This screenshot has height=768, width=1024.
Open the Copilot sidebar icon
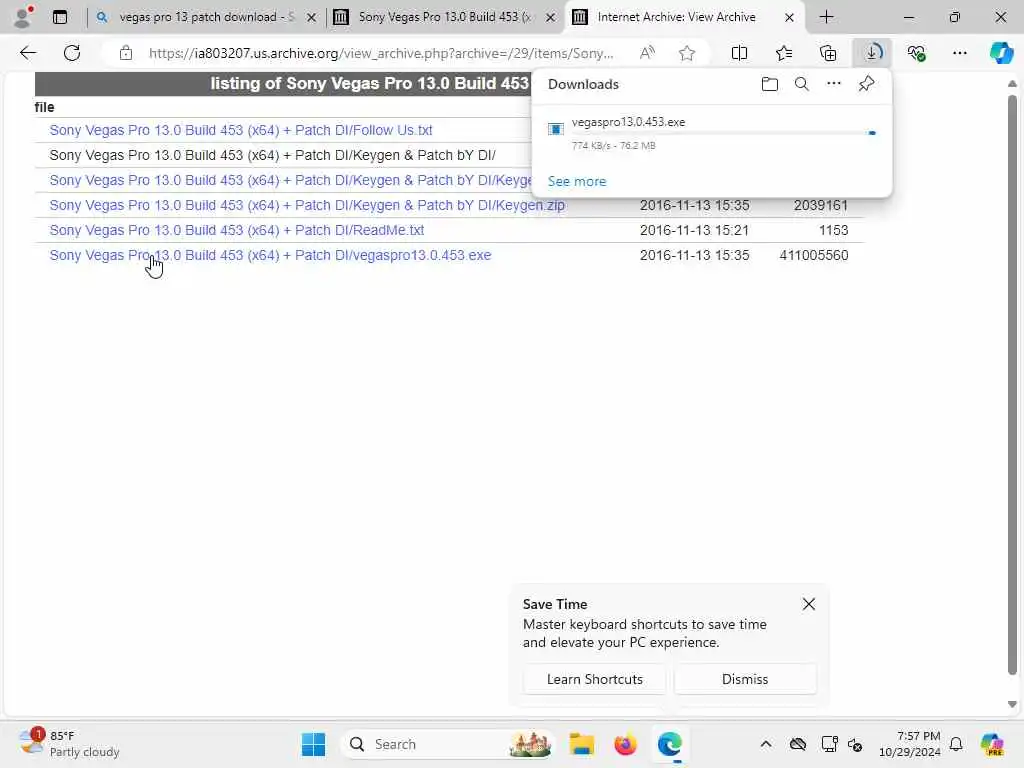coord(1001,53)
